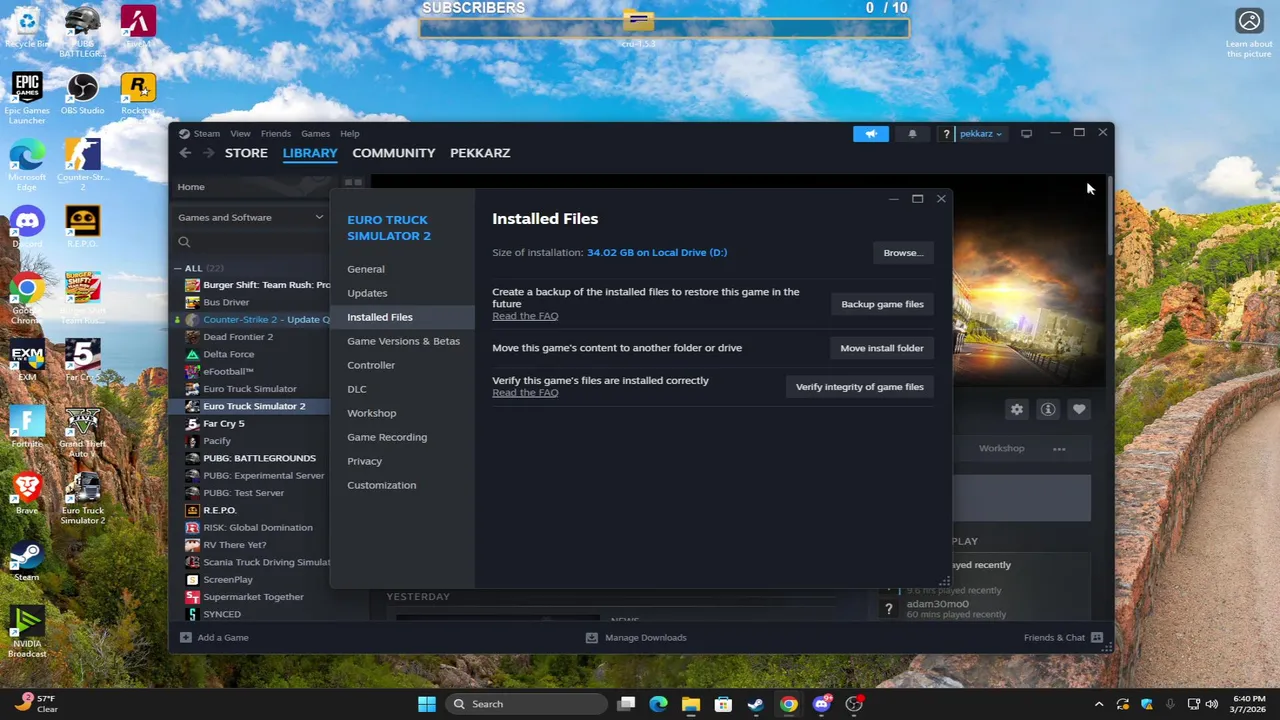Click Move install folder button
Image resolution: width=1280 pixels, height=720 pixels.
[882, 348]
